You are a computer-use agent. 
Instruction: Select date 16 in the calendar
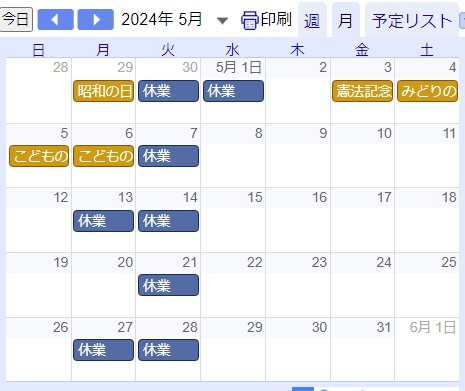[320, 197]
